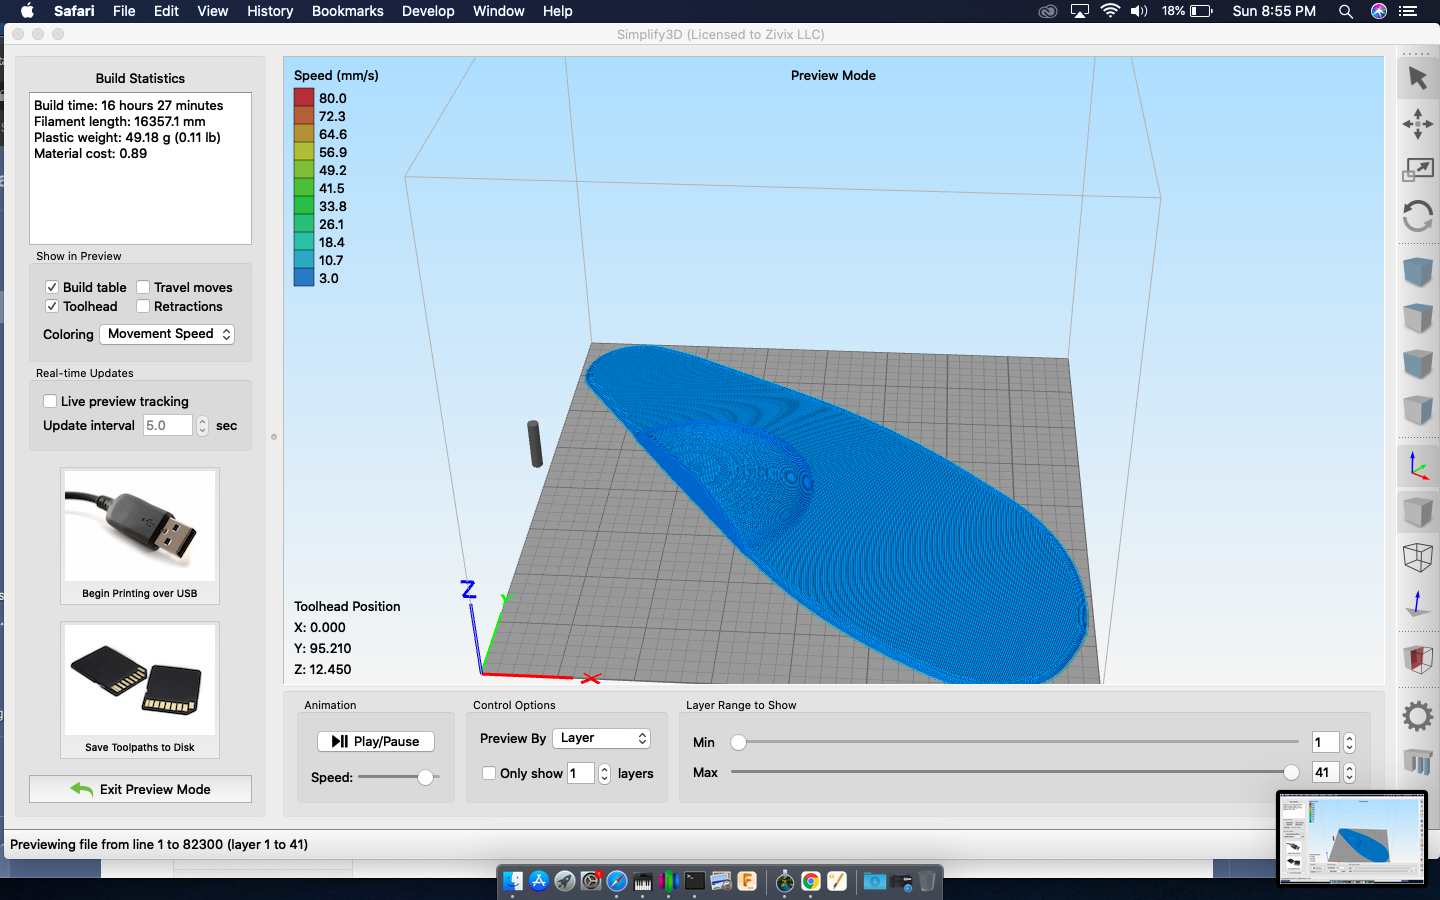This screenshot has width=1440, height=900.
Task: Activate the rotate model tool
Action: pyautogui.click(x=1417, y=216)
